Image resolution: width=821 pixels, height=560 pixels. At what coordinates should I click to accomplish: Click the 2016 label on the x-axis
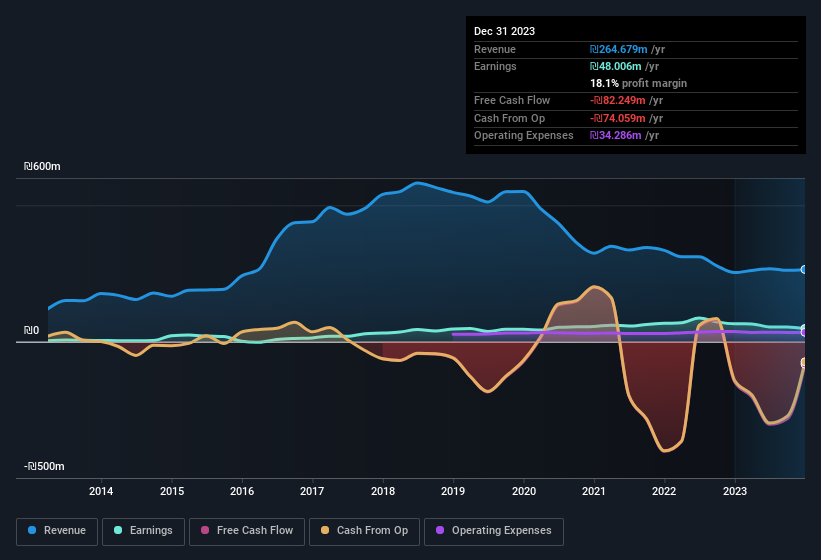(242, 491)
